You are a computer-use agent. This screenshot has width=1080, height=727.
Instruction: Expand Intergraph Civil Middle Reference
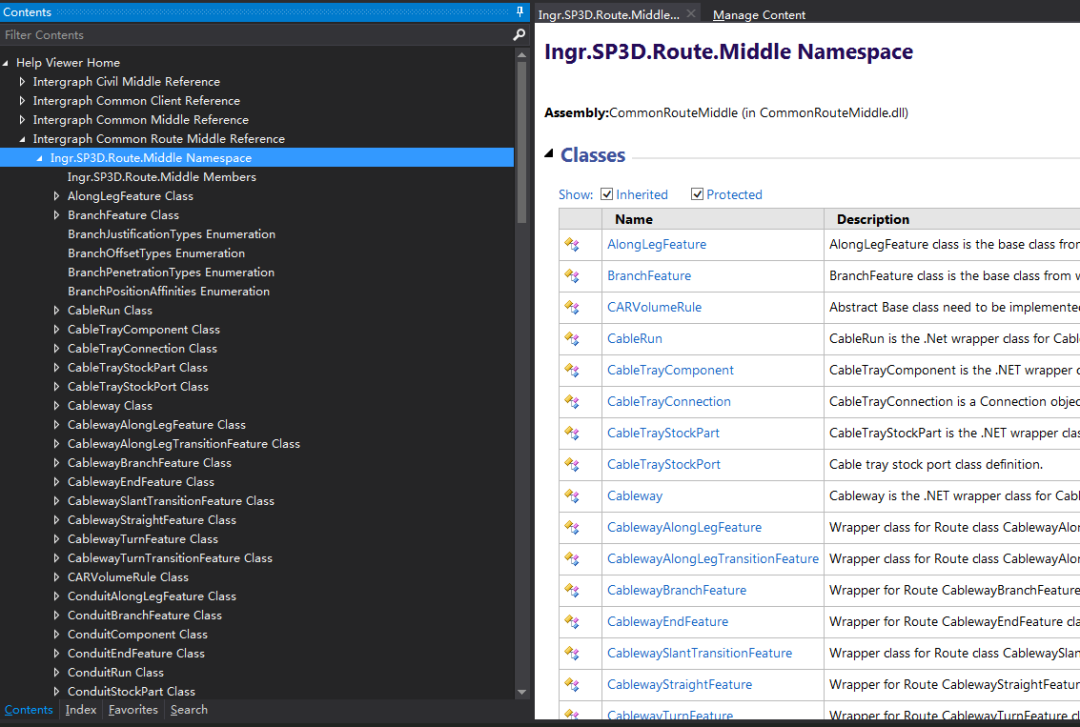(22, 81)
